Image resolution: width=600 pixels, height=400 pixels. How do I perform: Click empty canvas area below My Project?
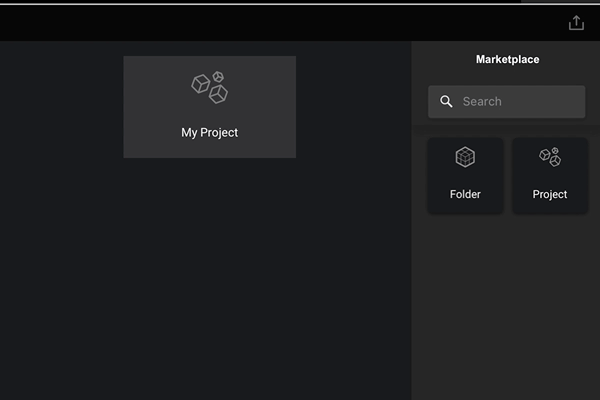tap(209, 280)
